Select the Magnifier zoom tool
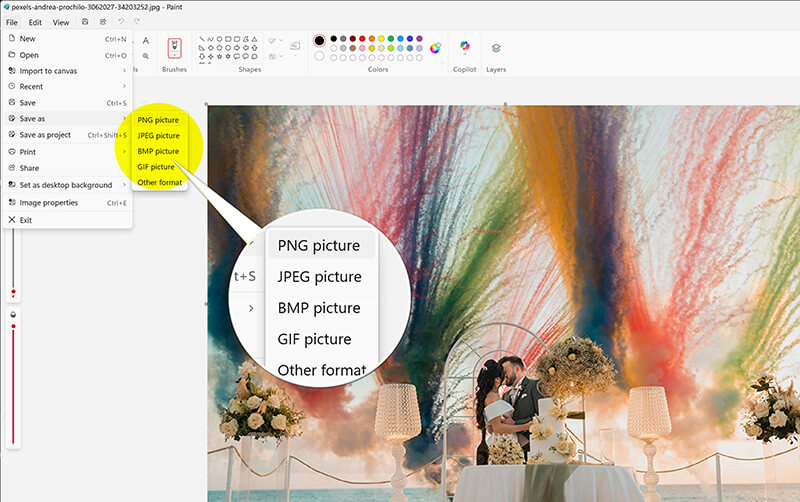Image resolution: width=800 pixels, height=502 pixels. [146, 56]
